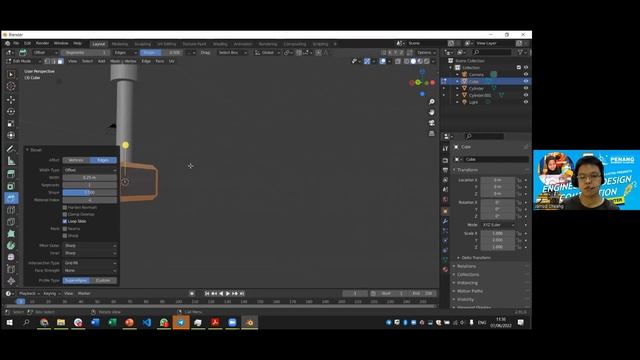Open the Miter Inner dropdown
Viewport: 640px width, 360px height.
pyautogui.click(x=90, y=253)
